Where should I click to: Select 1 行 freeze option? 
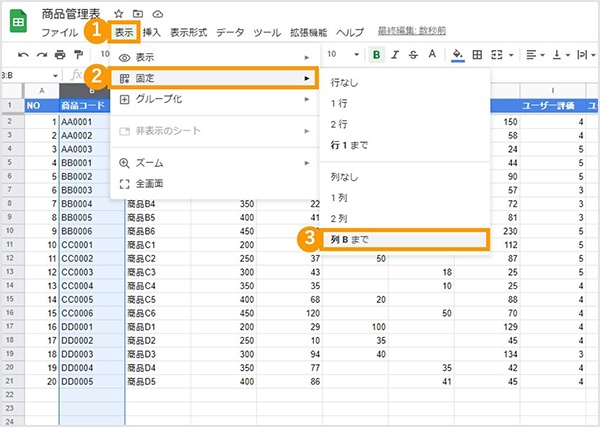click(x=405, y=103)
